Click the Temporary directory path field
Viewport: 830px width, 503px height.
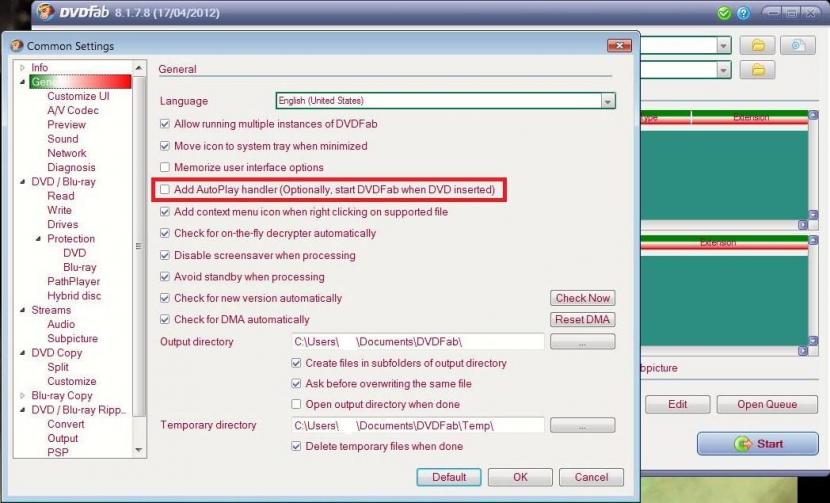[417, 425]
